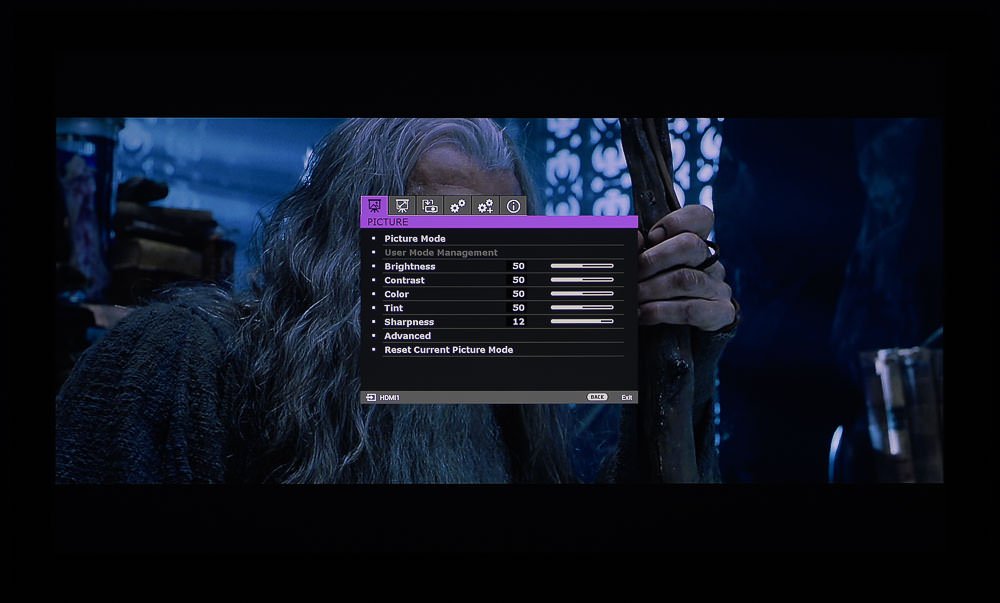Screen dimensions: 1000x603
Task: Click the Tint value 50
Action: (x=518, y=308)
